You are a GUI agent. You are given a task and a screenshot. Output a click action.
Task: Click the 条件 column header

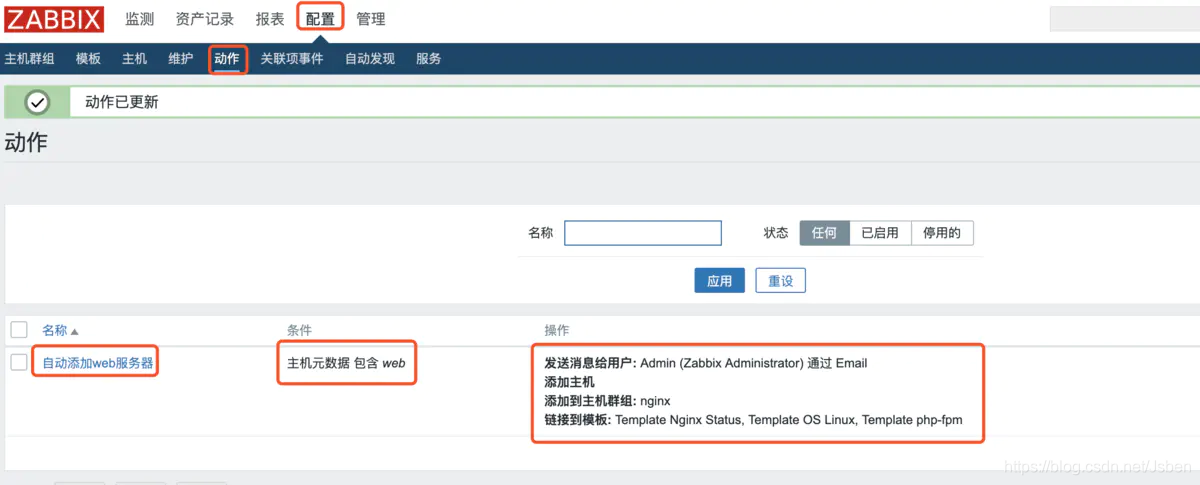tap(299, 330)
